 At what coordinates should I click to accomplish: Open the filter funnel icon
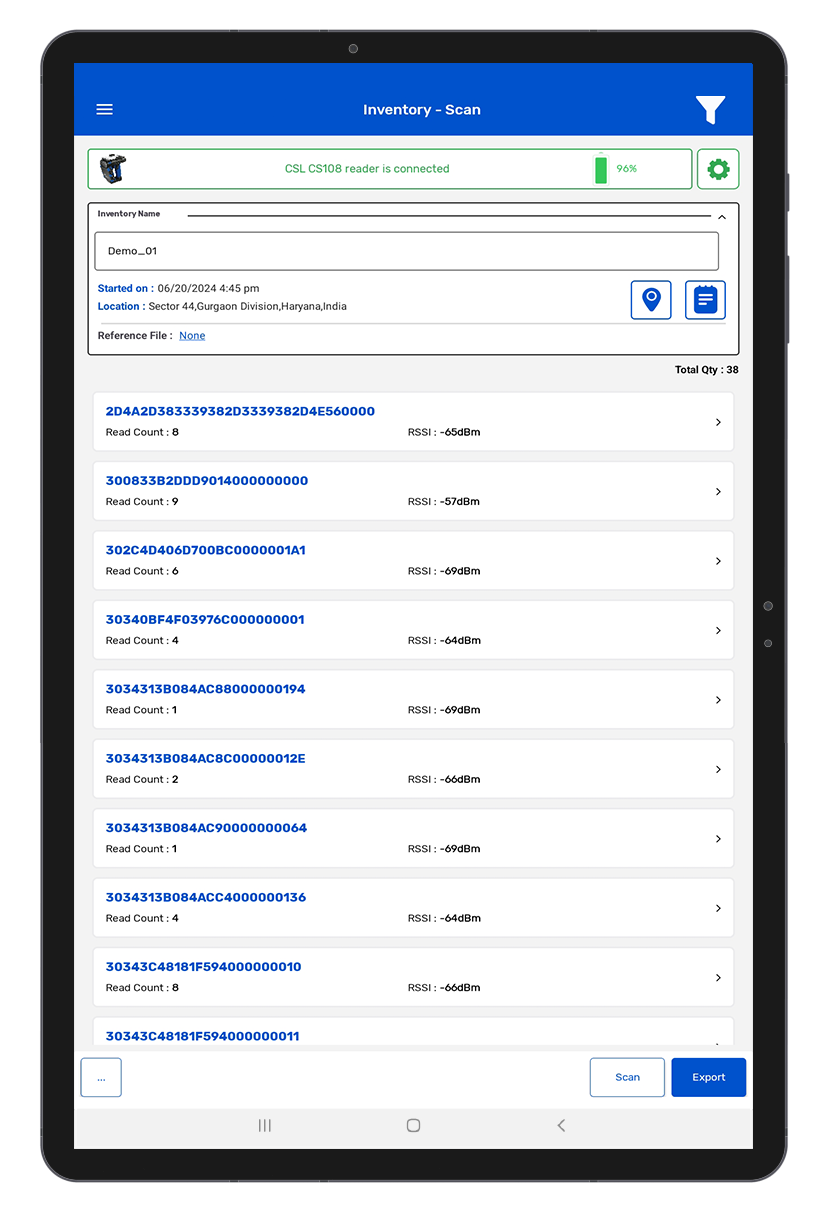710,110
